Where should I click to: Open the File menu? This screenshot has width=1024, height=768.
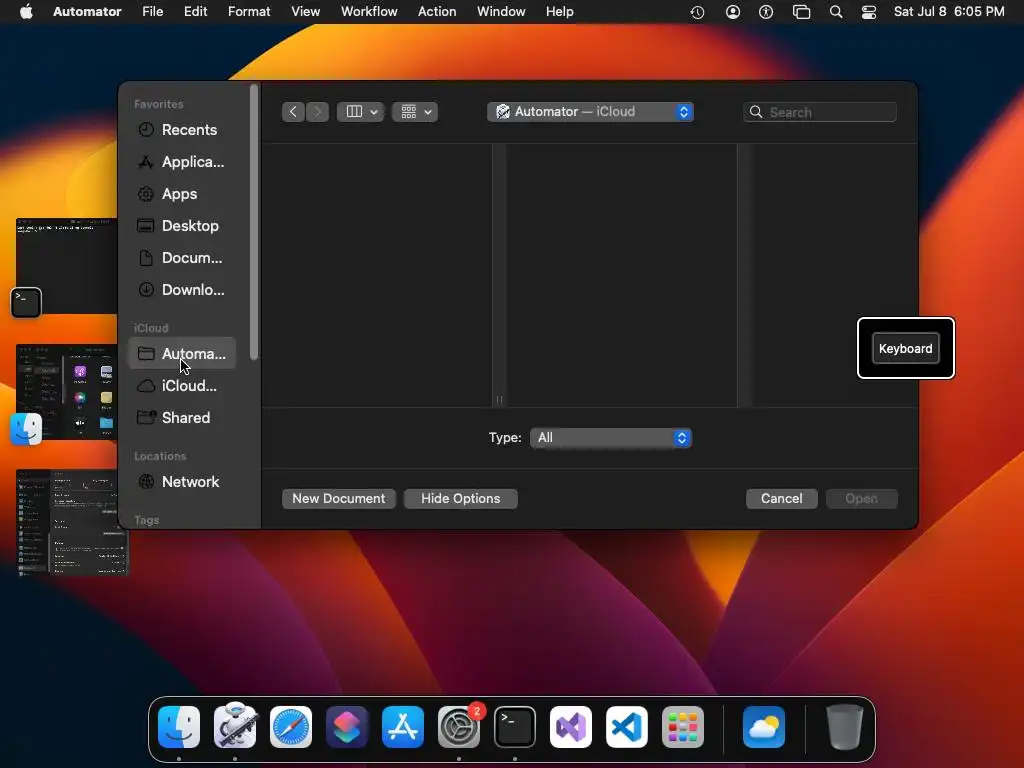point(153,12)
